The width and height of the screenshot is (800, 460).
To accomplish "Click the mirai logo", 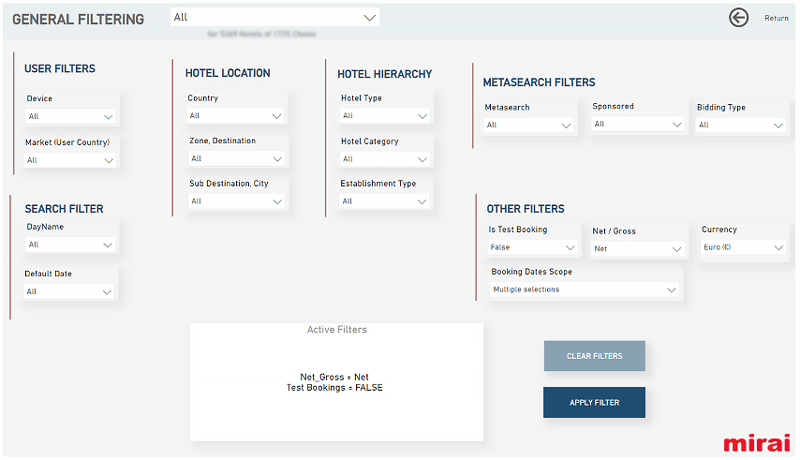I will click(757, 443).
